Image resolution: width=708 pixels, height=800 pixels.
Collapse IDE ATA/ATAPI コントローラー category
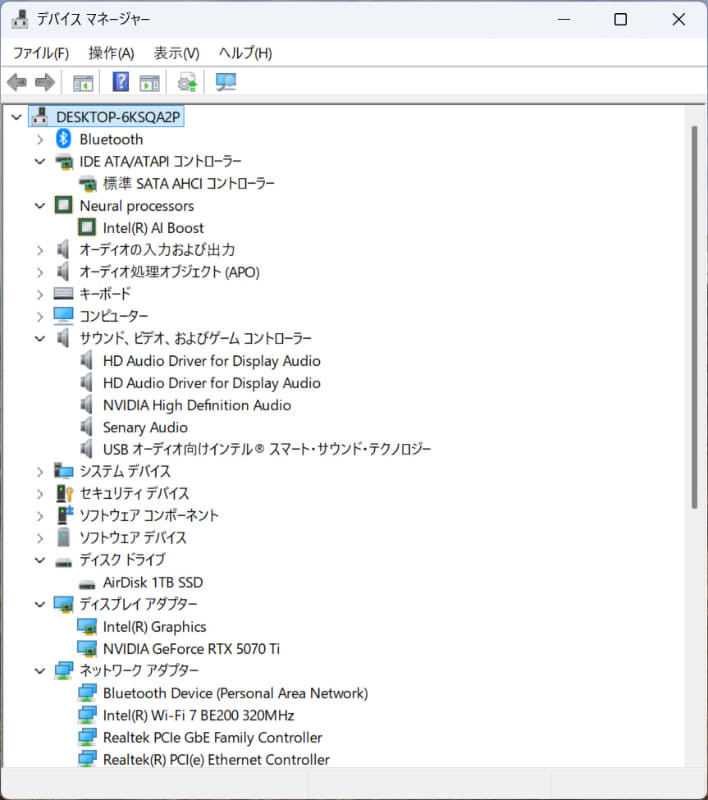pyautogui.click(x=40, y=162)
